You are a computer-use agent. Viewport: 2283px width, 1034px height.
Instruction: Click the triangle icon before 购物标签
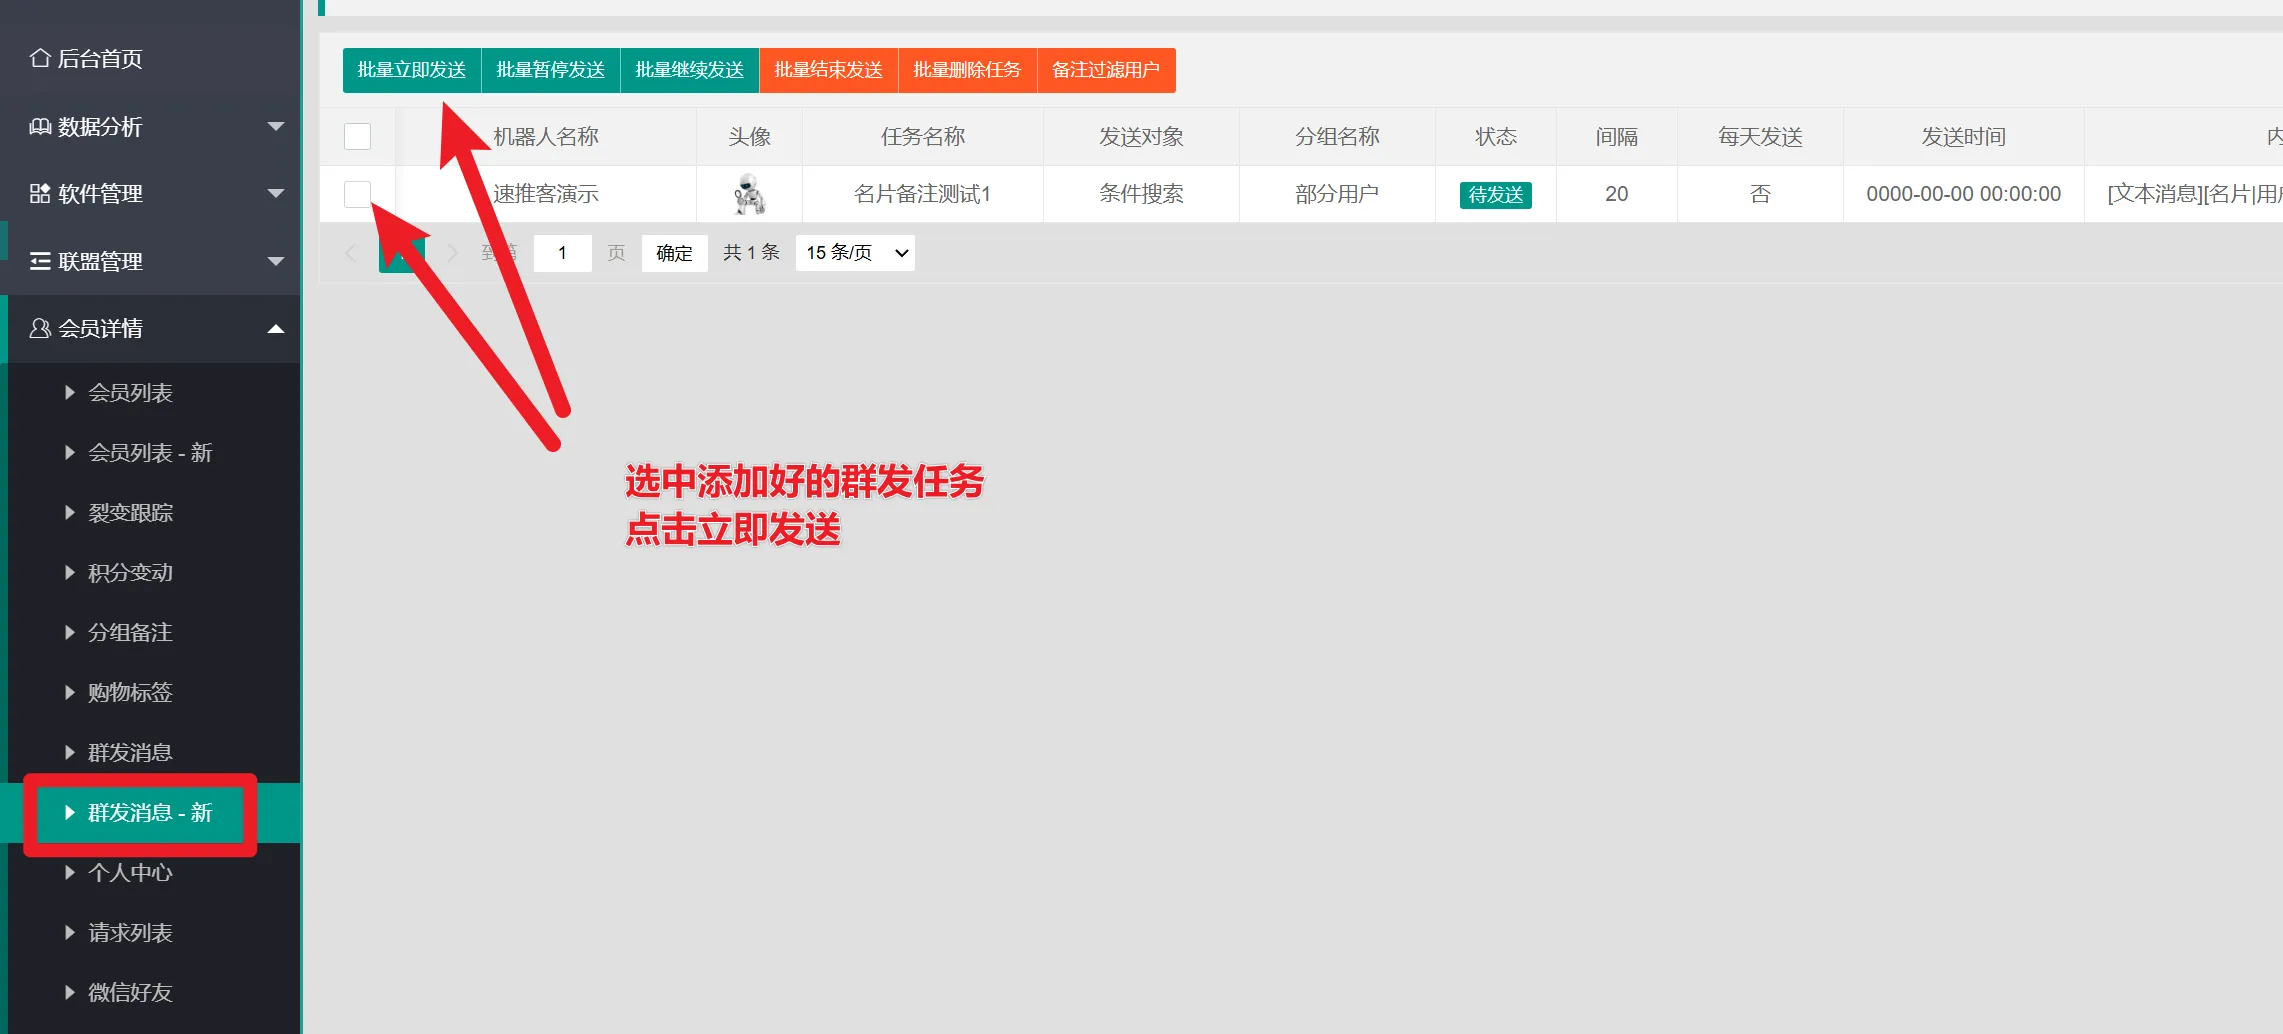click(x=70, y=692)
